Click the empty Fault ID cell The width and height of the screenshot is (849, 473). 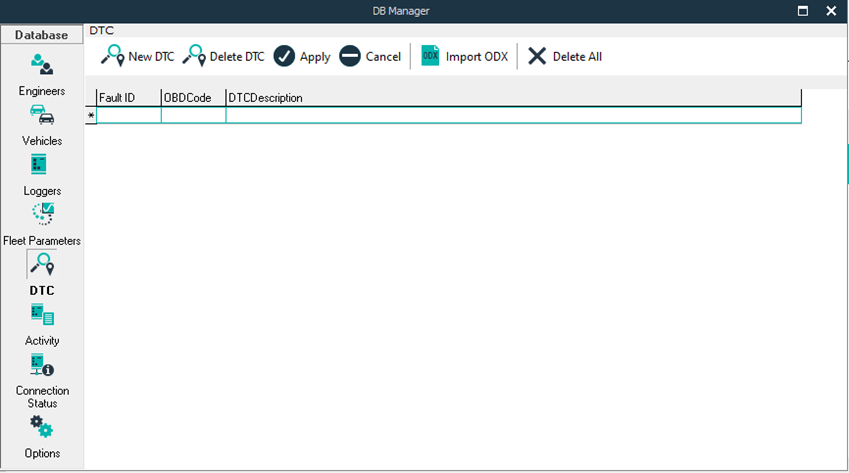click(128, 116)
